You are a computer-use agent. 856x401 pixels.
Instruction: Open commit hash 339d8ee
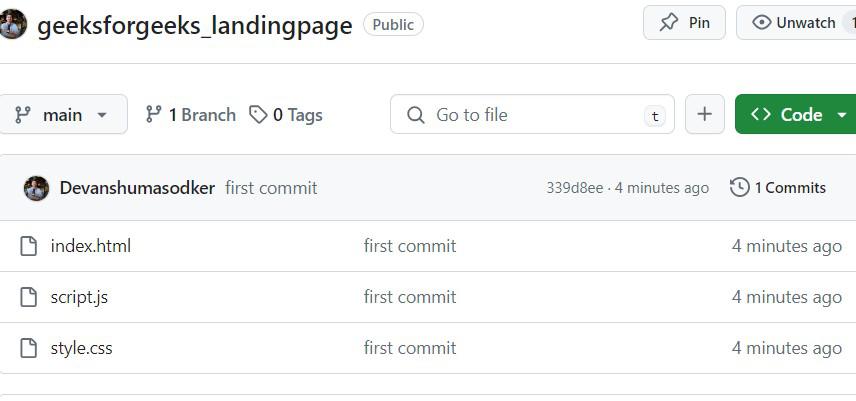pos(574,188)
